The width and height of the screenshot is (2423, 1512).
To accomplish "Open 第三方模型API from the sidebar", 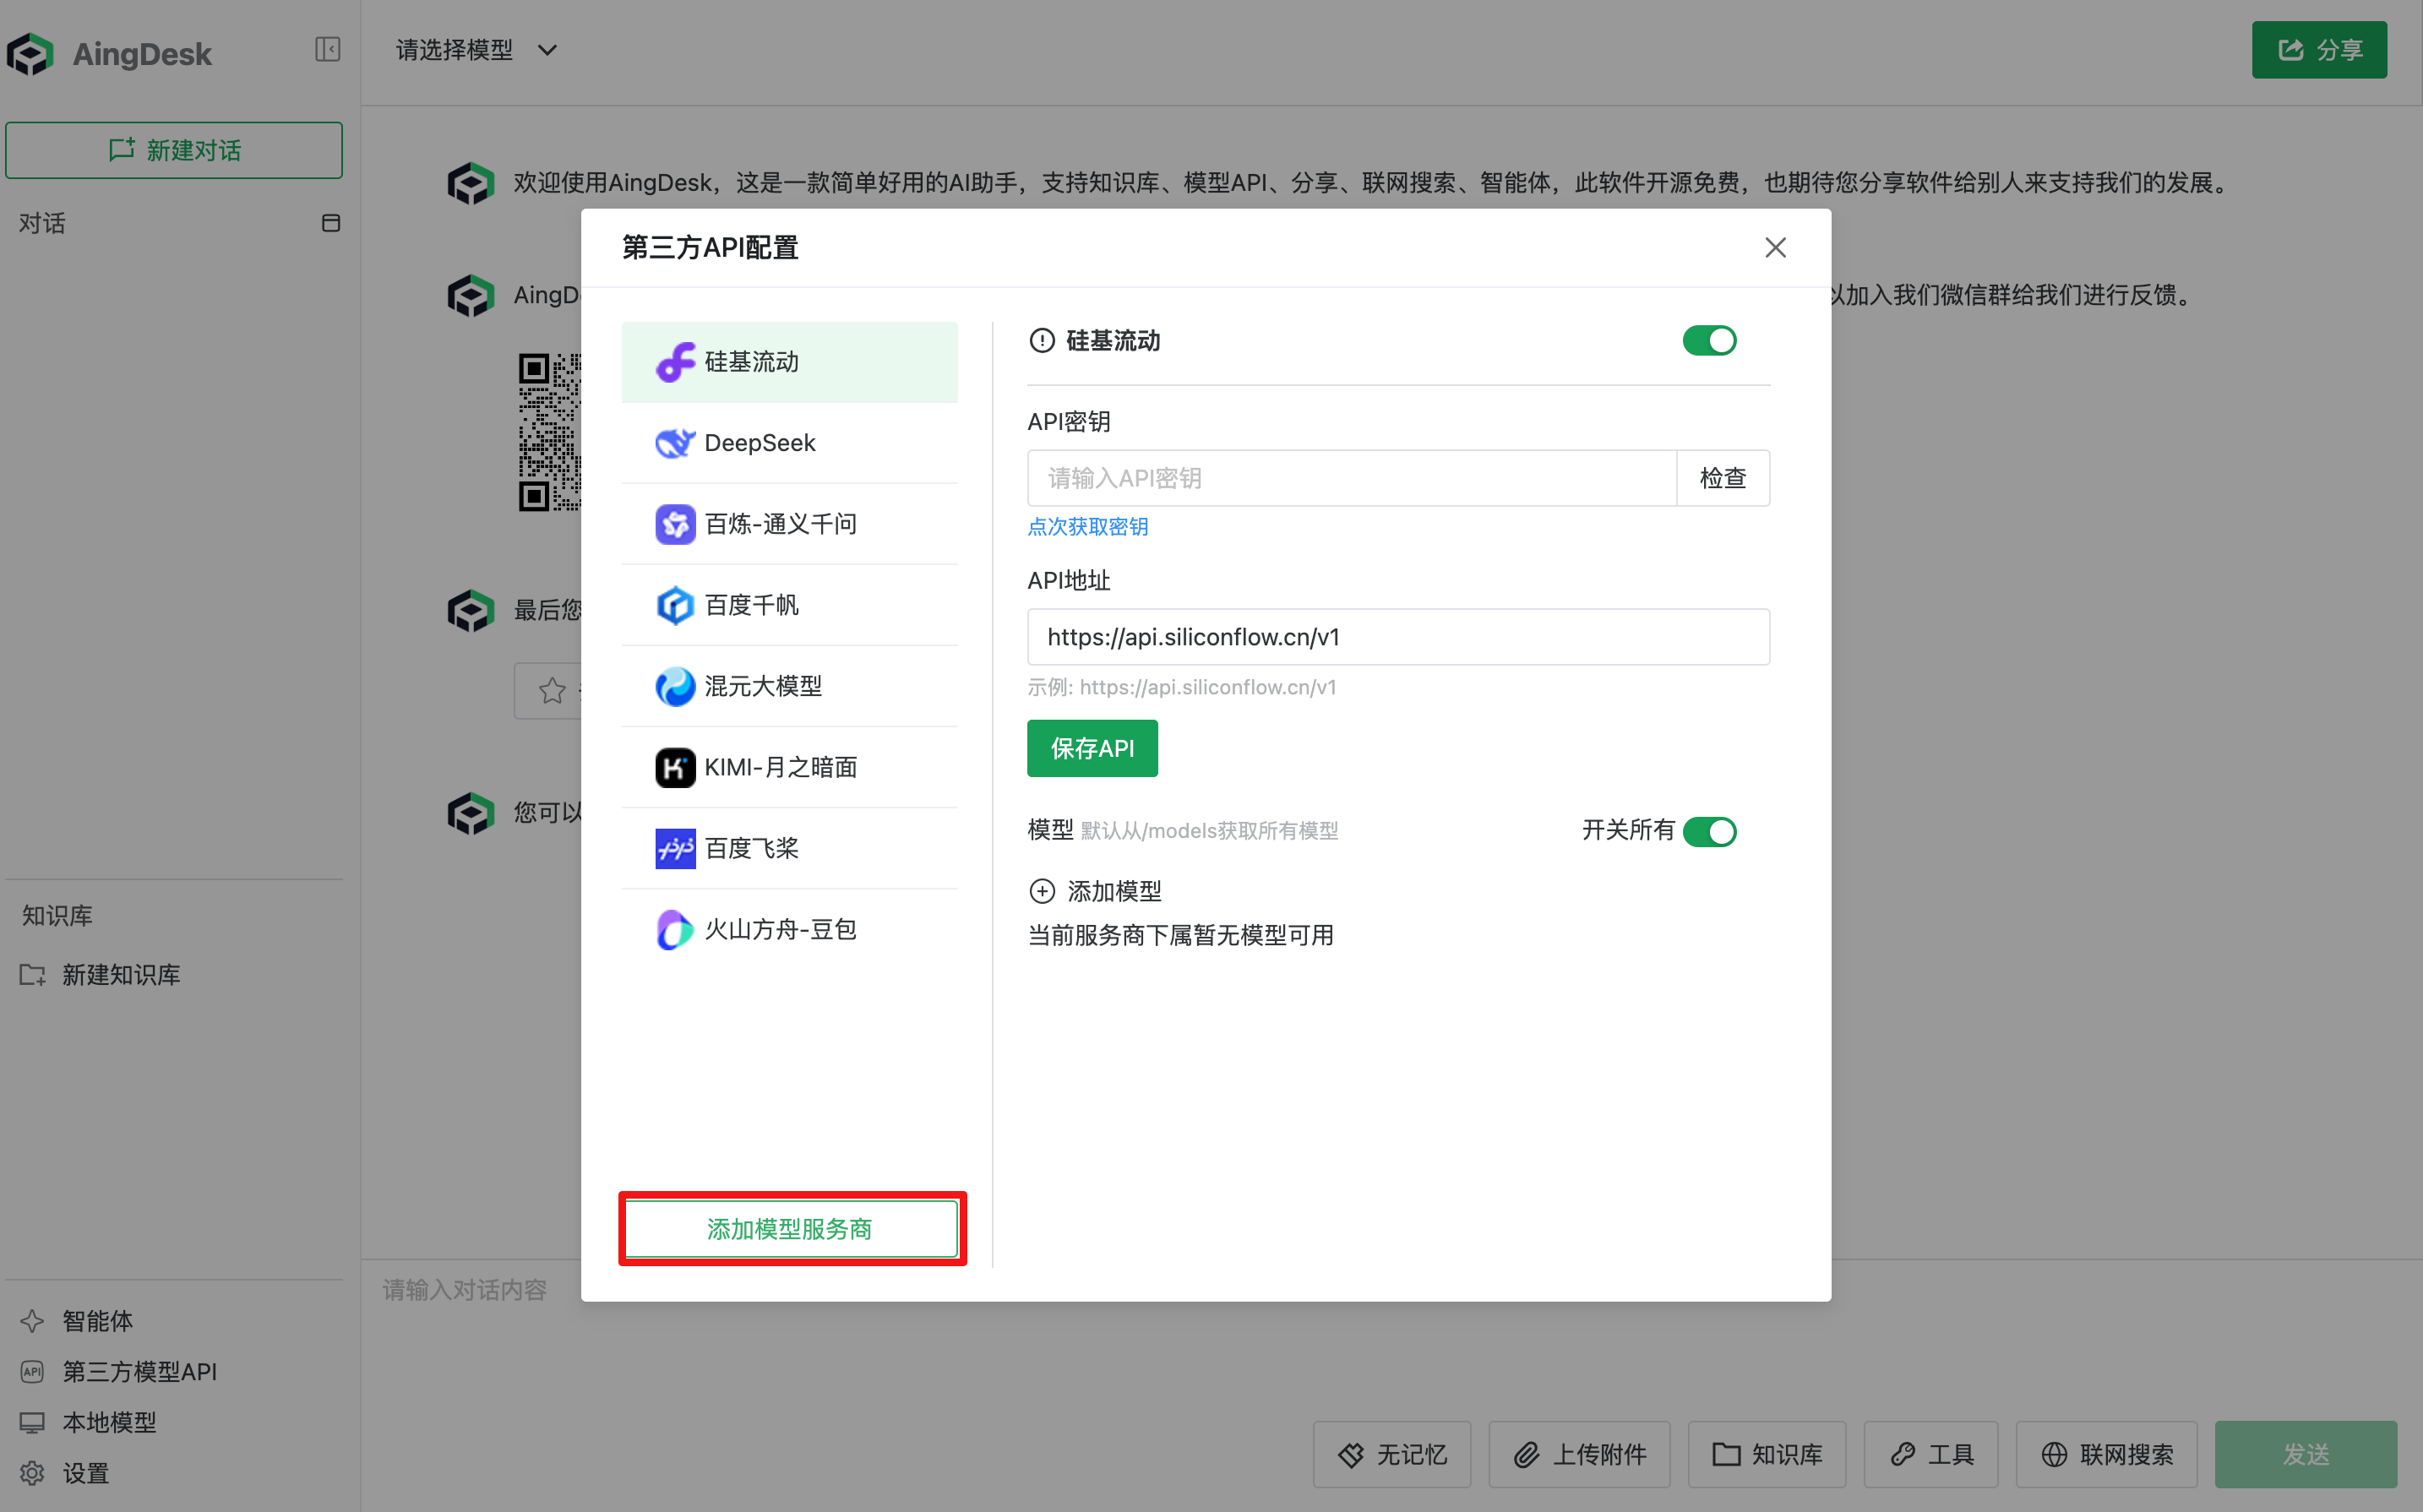I will point(140,1371).
